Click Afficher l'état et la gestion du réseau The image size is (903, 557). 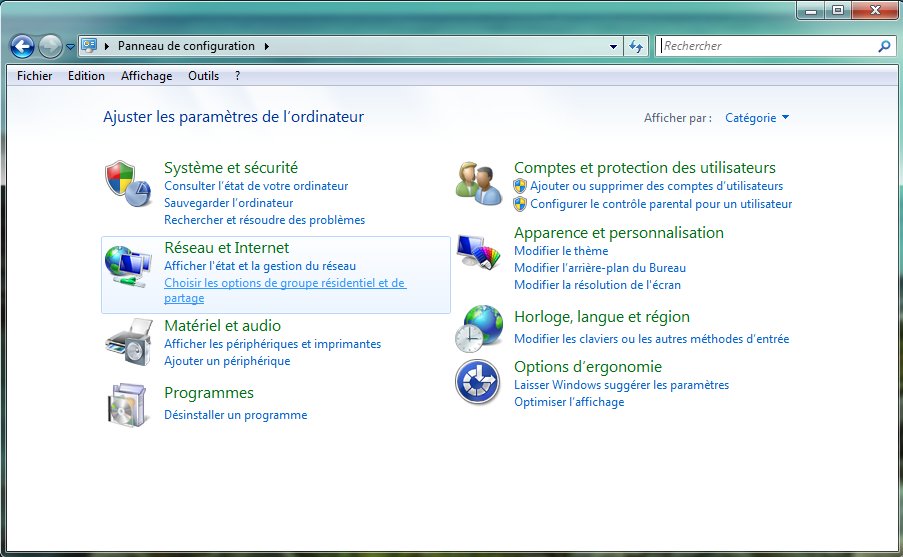(260, 266)
